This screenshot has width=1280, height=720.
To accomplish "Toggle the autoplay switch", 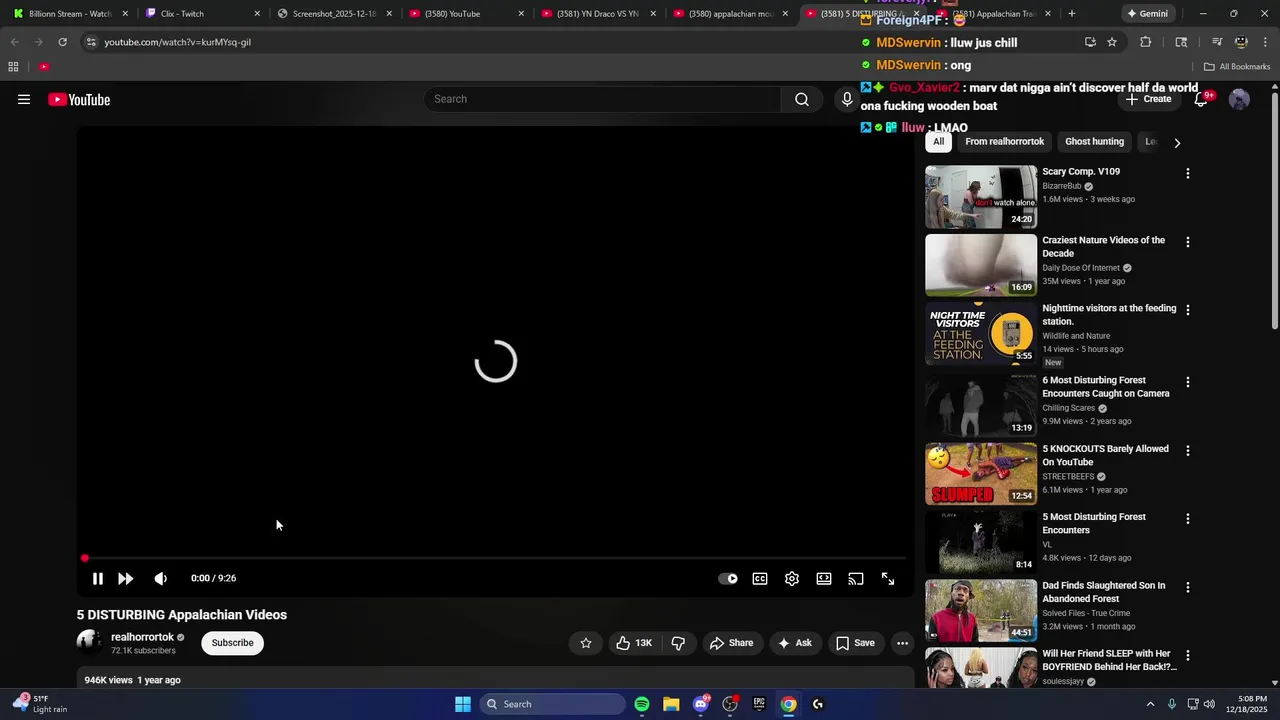I will (x=728, y=579).
